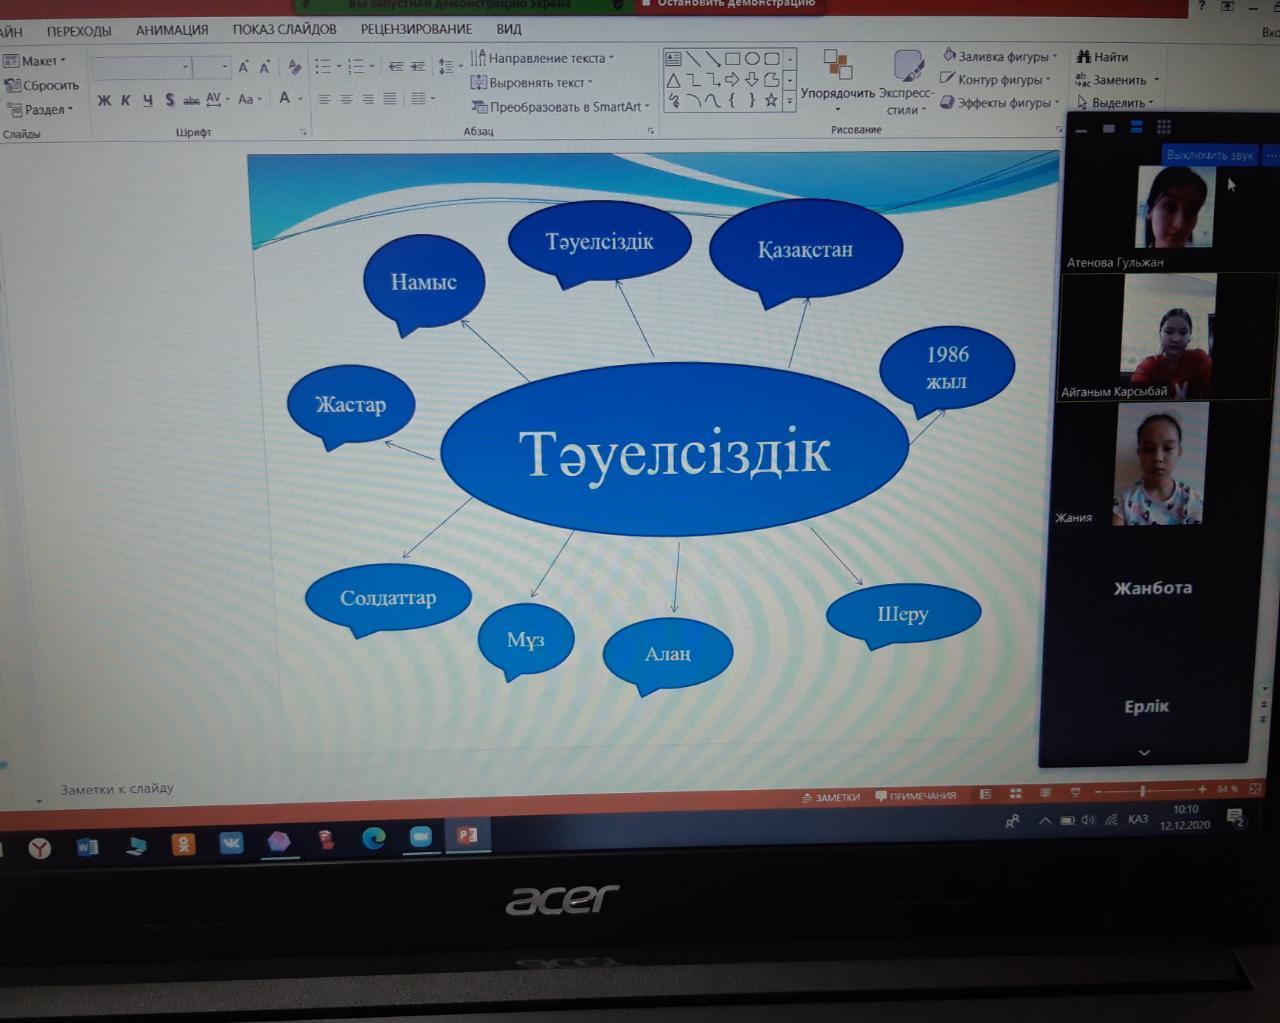
Task: Toggle bold formatting (Ж)
Action: (x=104, y=100)
